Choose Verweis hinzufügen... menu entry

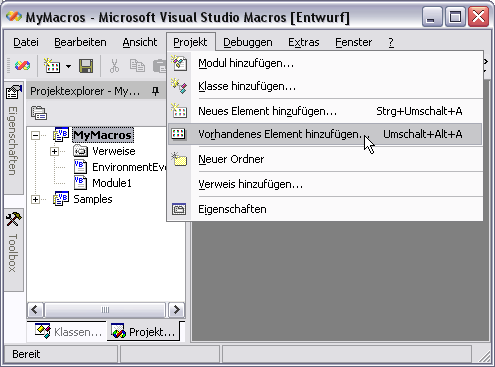click(325, 184)
